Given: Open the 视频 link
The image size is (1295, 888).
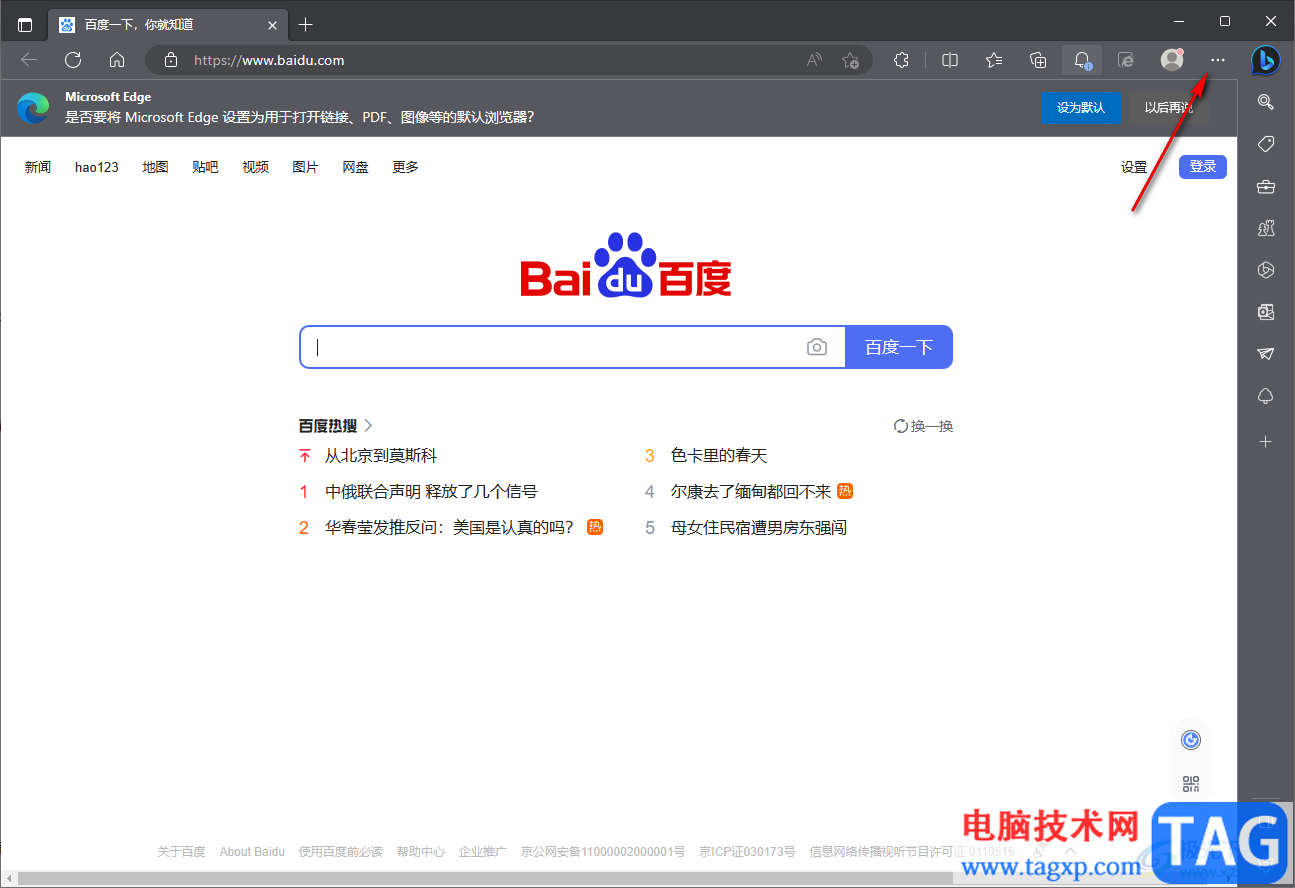Looking at the screenshot, I should pyautogui.click(x=255, y=167).
